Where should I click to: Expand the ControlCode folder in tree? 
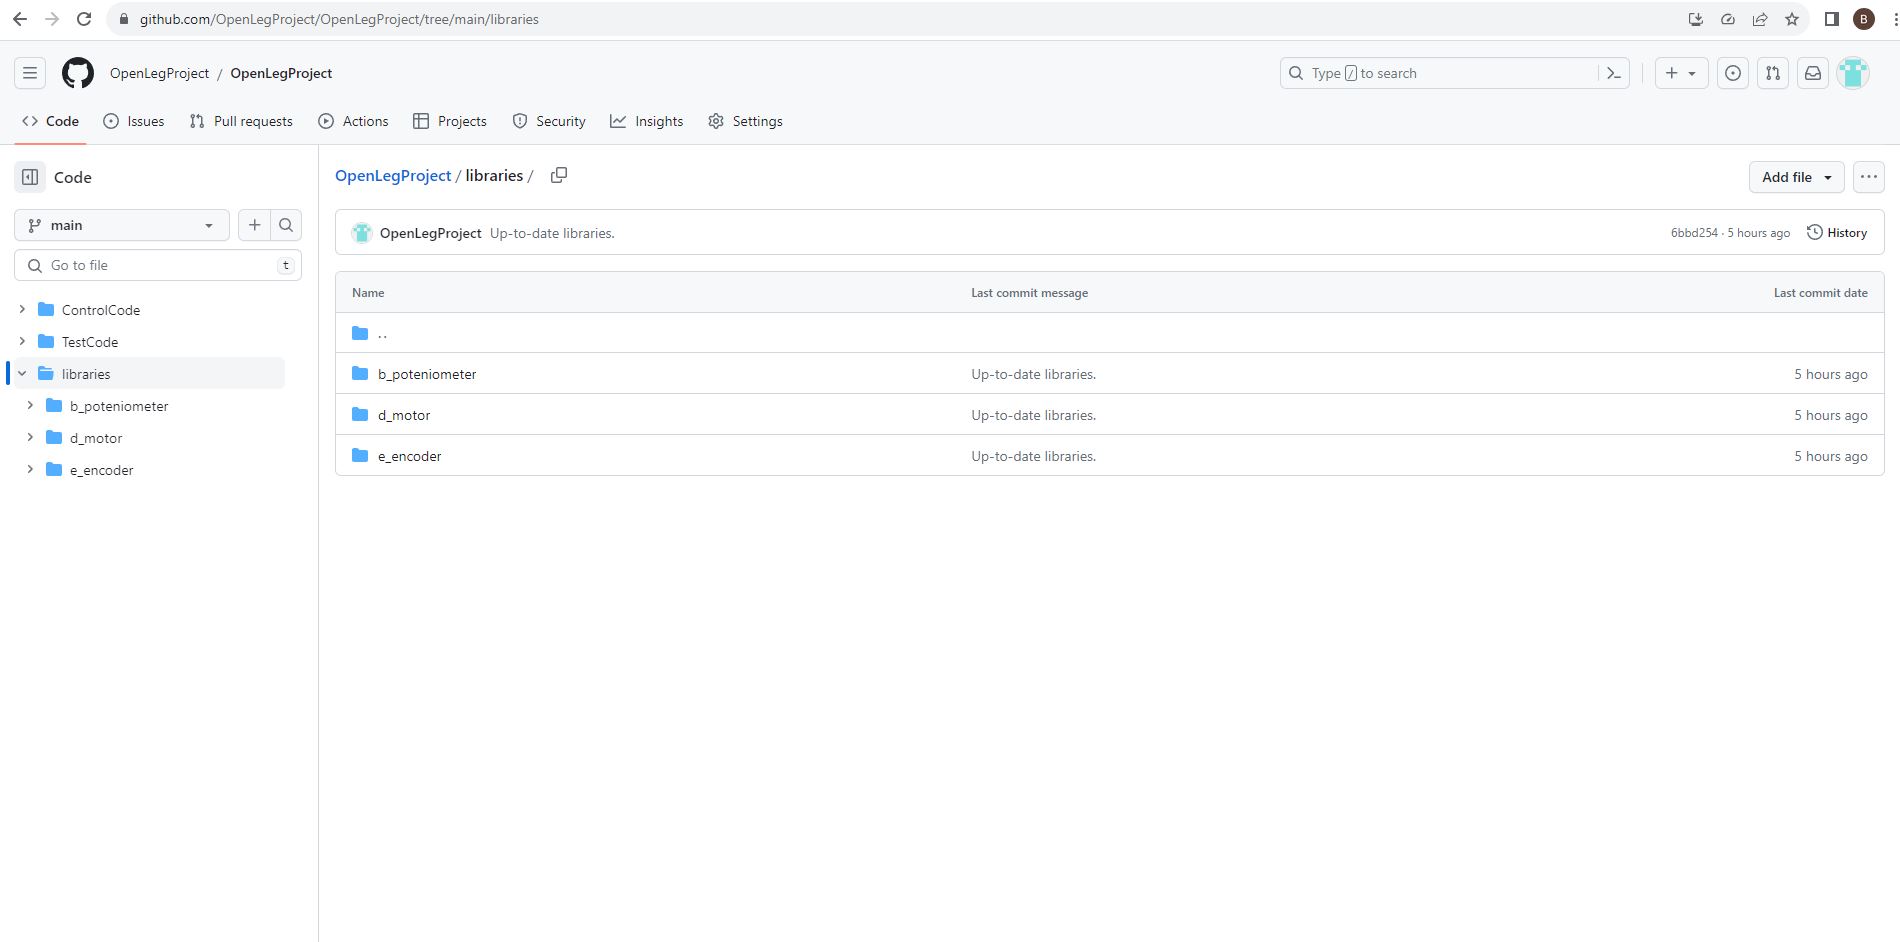[22, 310]
